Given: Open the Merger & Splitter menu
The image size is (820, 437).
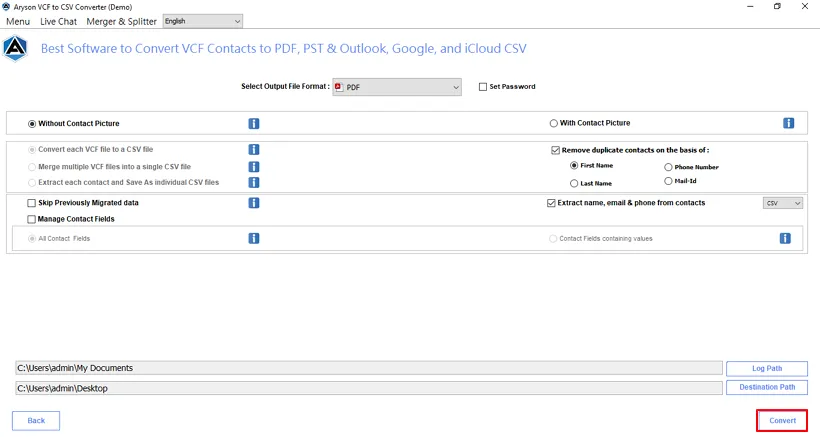Looking at the screenshot, I should [121, 21].
